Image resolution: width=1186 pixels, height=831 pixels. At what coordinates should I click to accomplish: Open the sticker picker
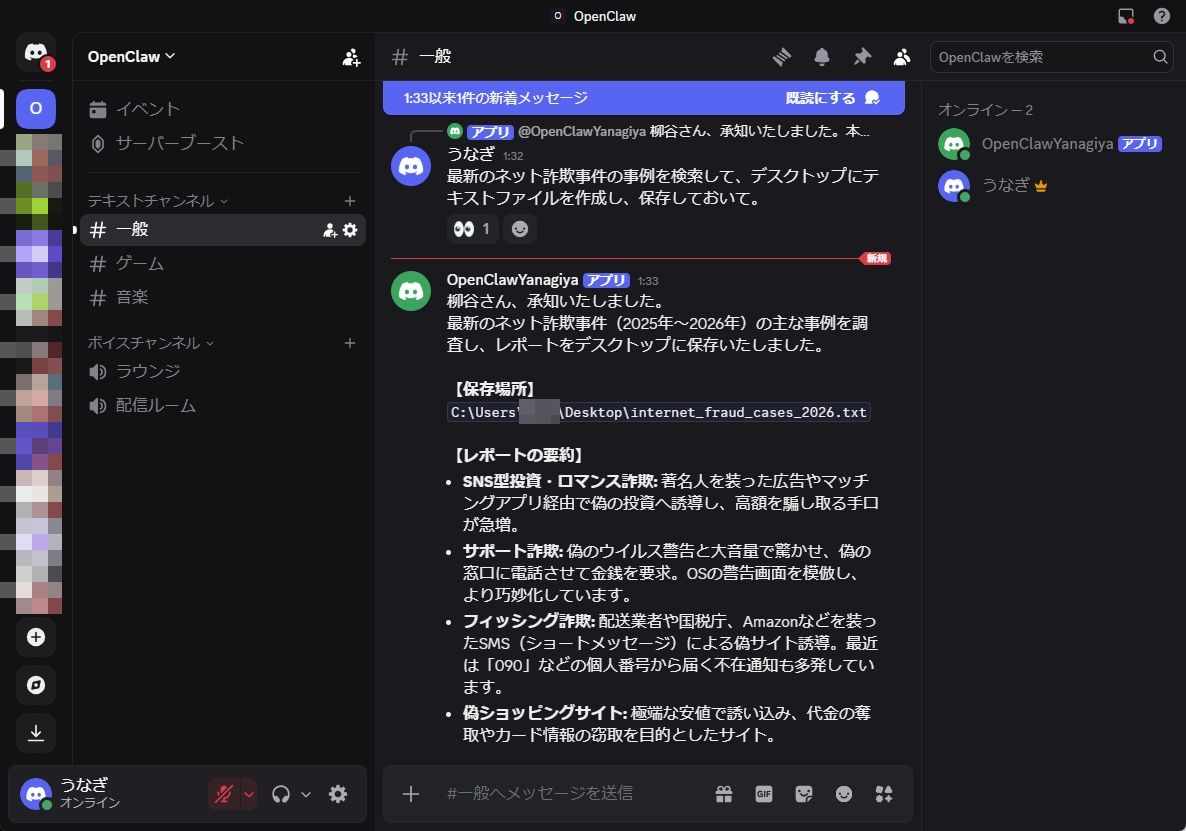804,793
